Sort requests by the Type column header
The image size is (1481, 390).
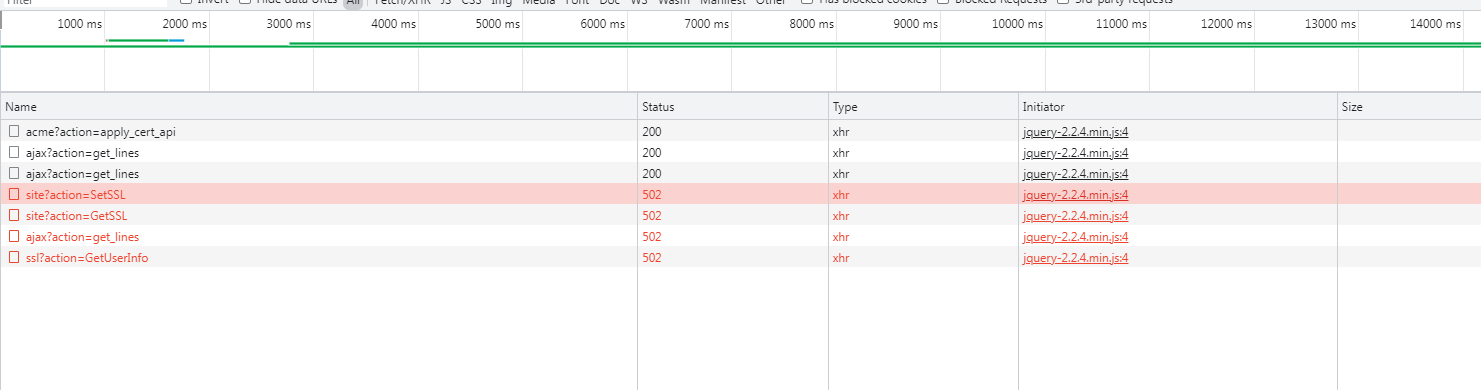tap(923, 106)
